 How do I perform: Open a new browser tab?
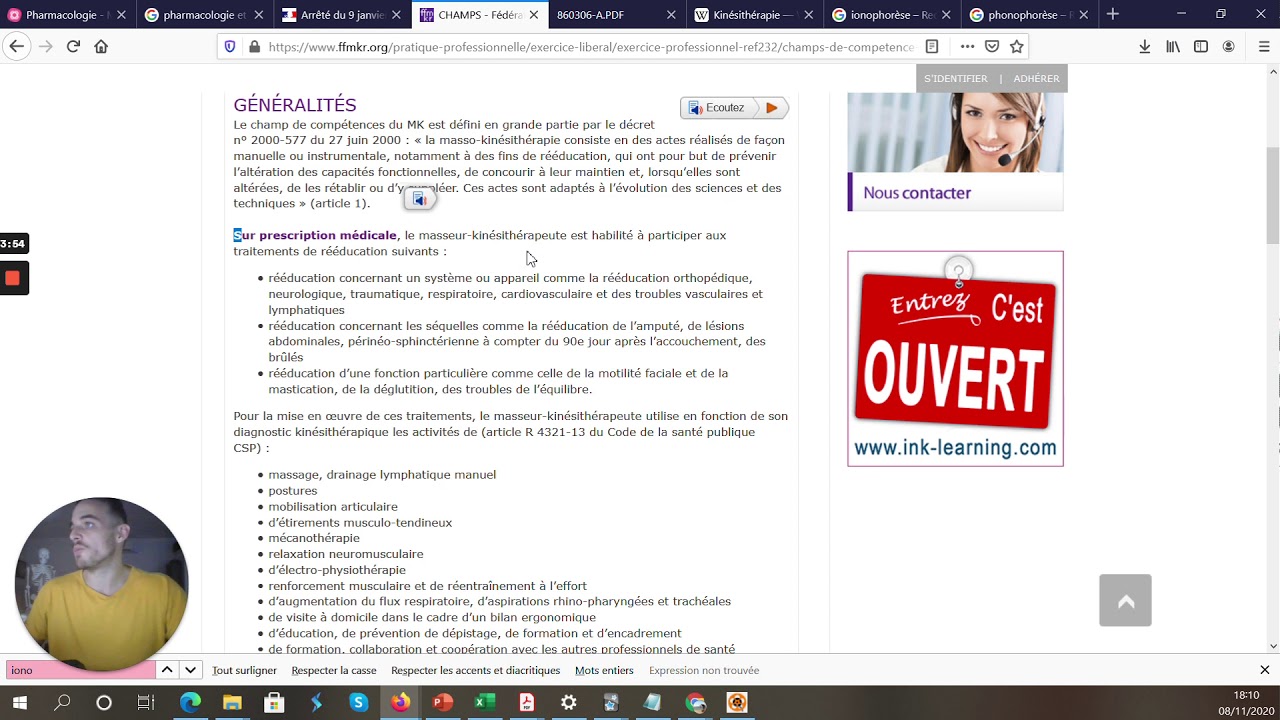pos(1113,14)
